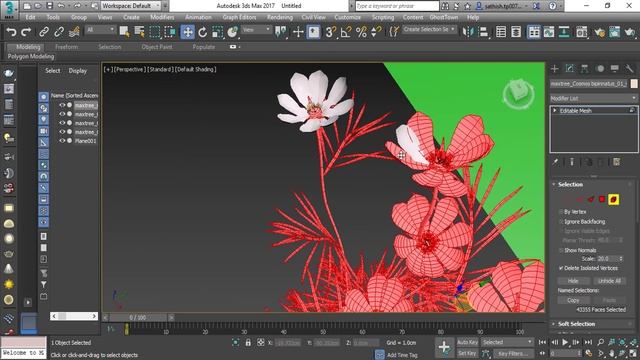
Task: Open the View reference coordinate dropdown
Action: coord(256,30)
